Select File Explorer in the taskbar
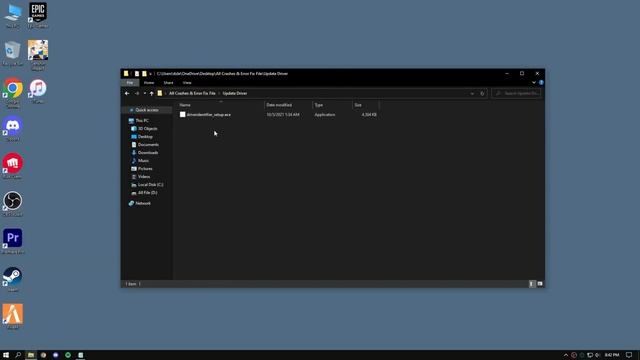This screenshot has height=360, width=640. [31, 355]
